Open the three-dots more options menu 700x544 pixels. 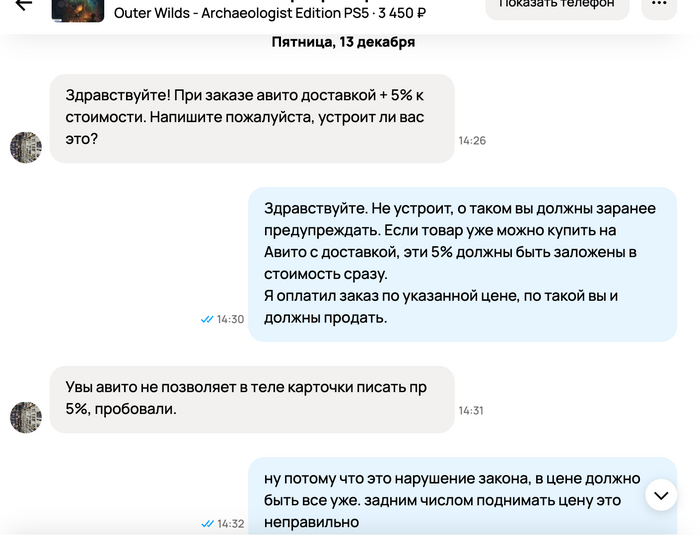tap(658, 4)
